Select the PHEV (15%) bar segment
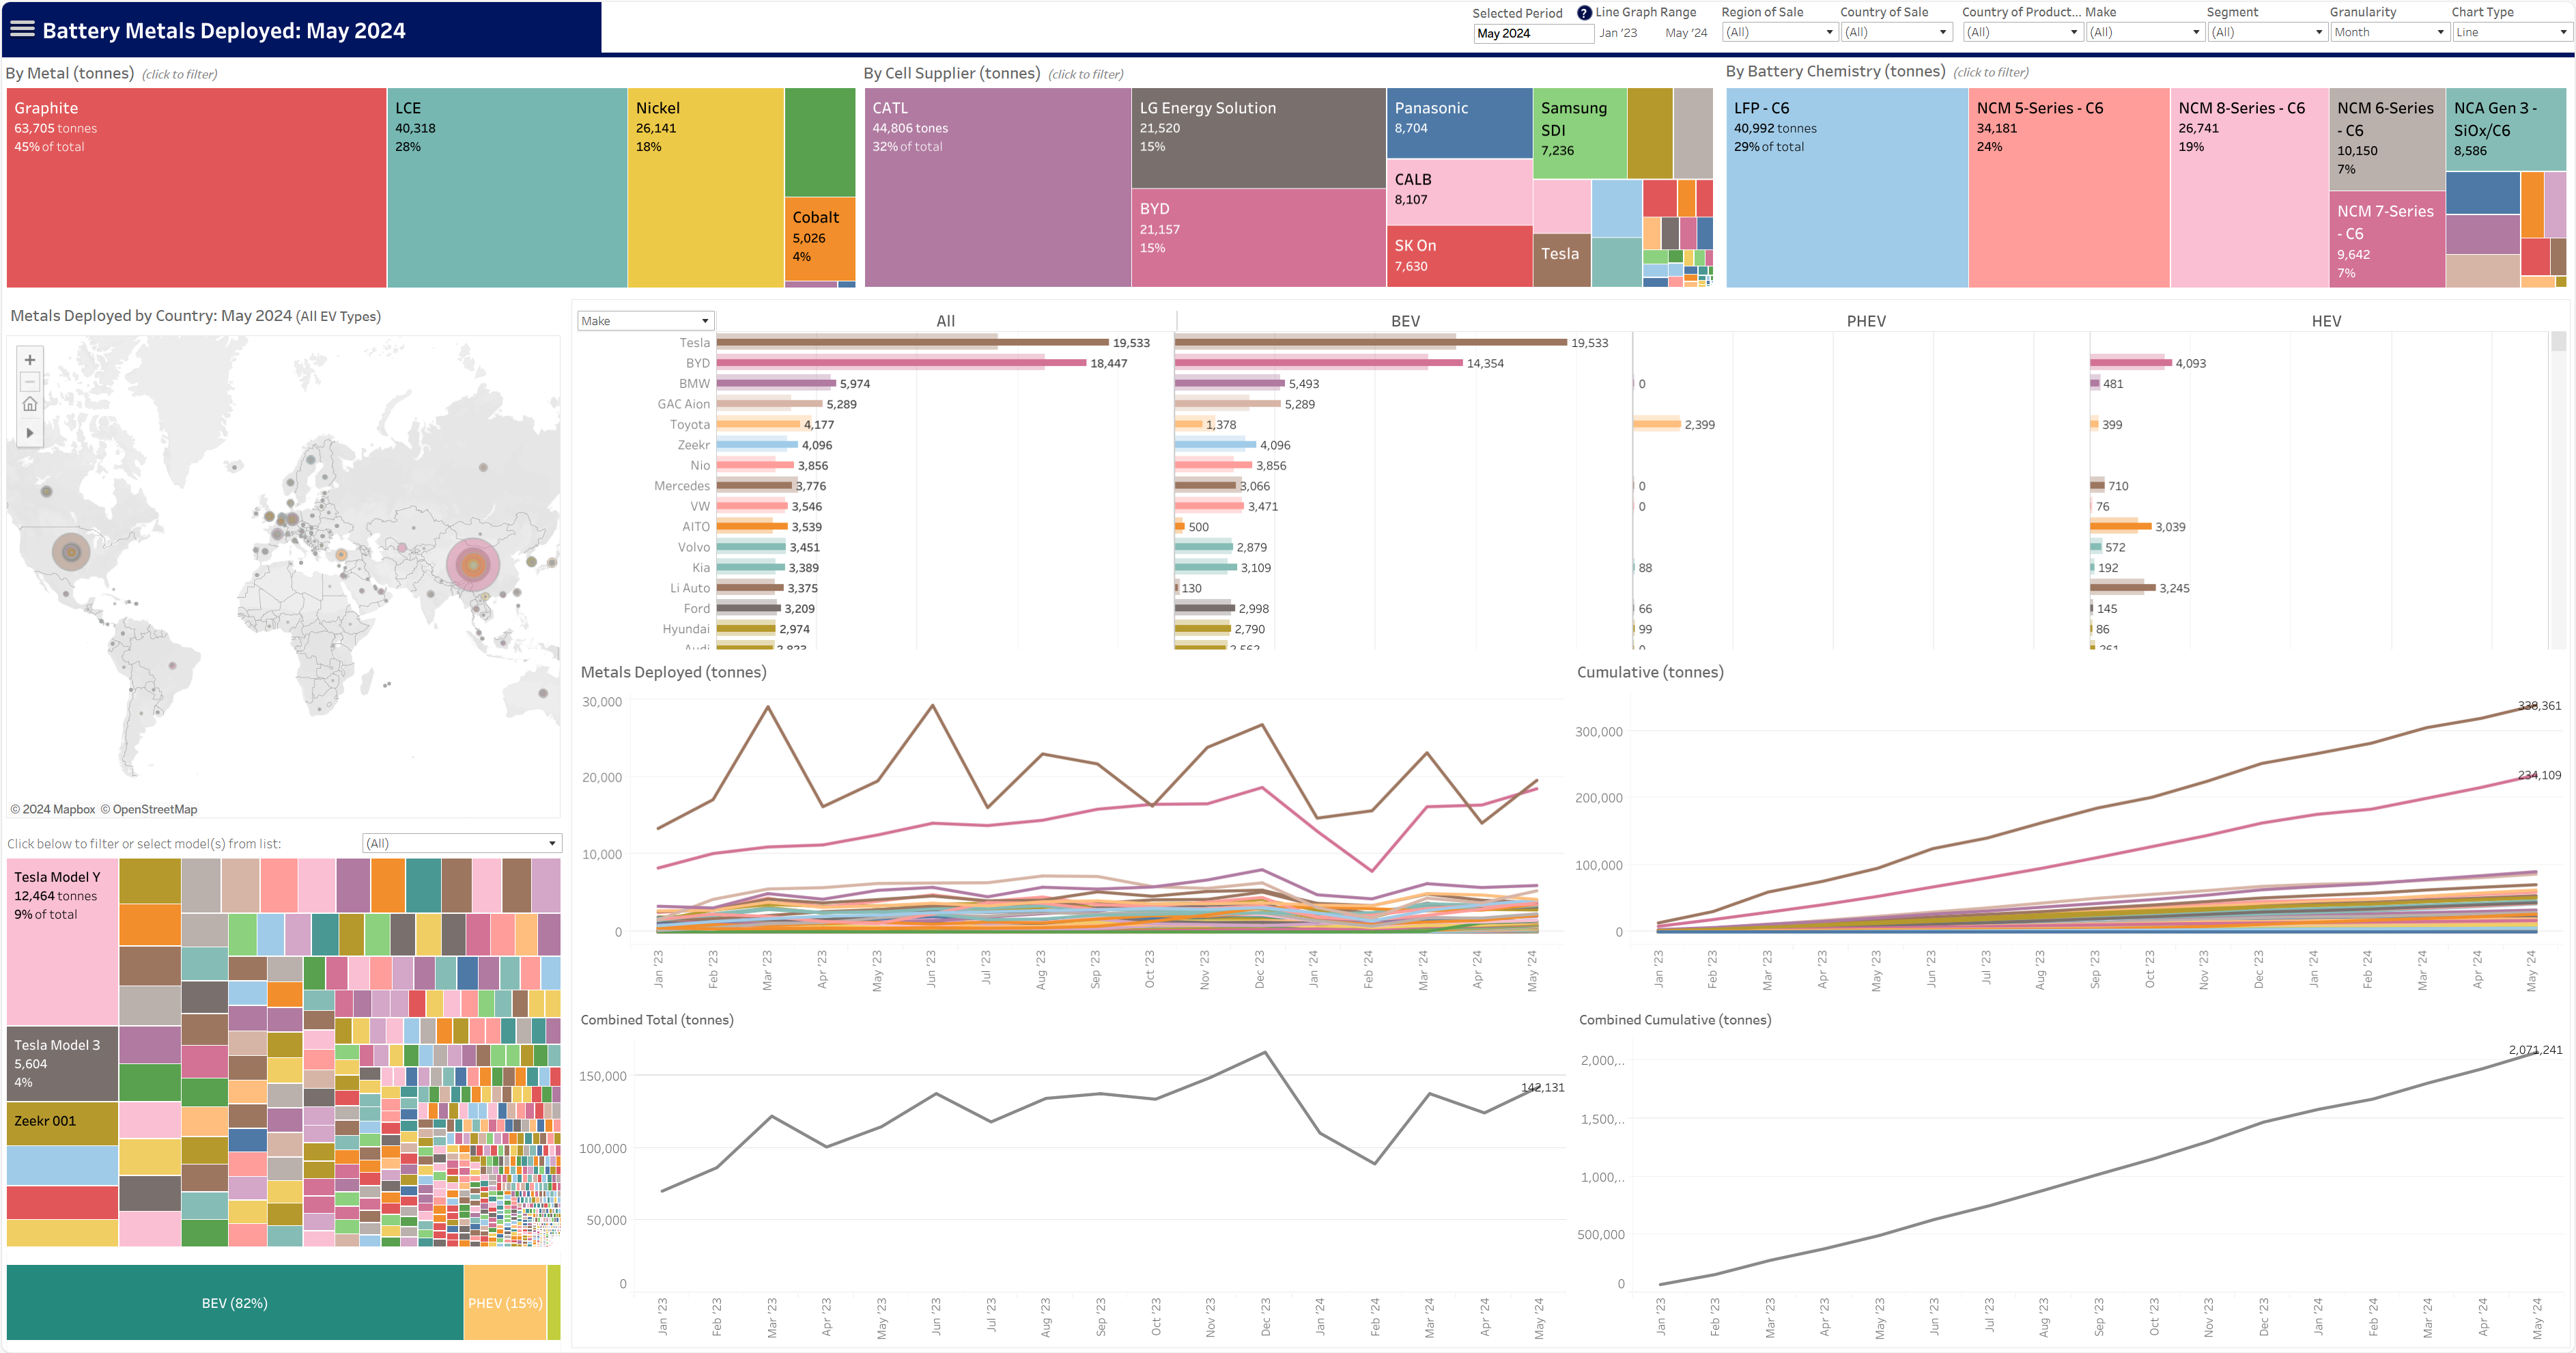2576x1353 pixels. (x=505, y=1303)
